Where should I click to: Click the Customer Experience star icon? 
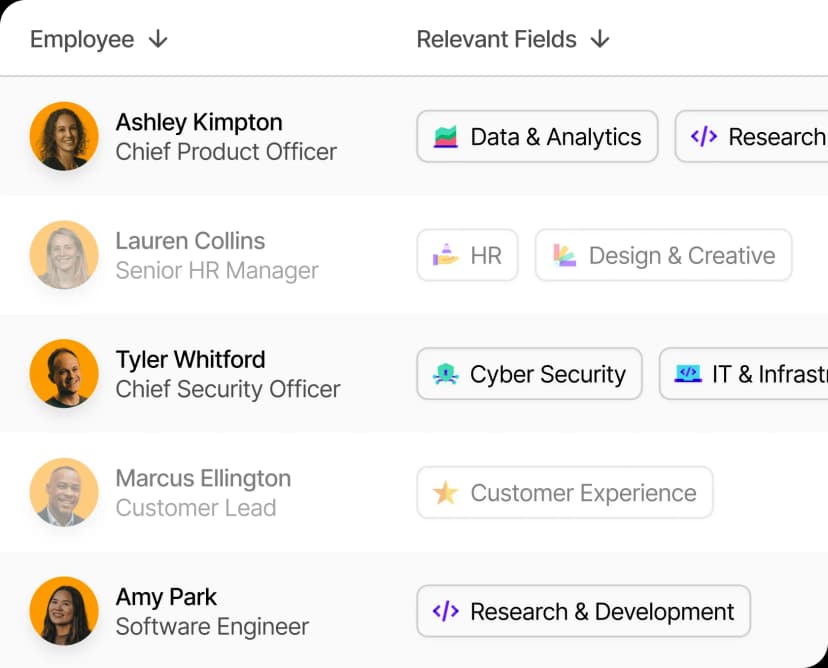click(x=445, y=493)
